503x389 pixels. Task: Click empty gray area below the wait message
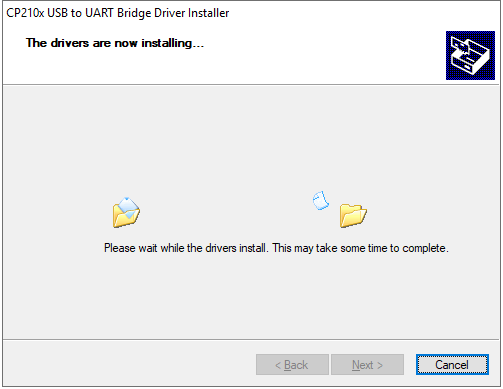(x=252, y=297)
